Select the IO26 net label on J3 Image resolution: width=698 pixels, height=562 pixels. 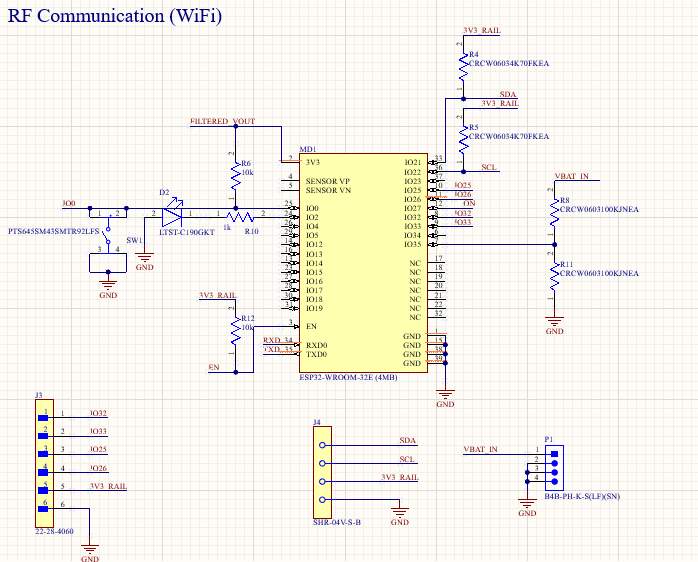click(x=98, y=468)
